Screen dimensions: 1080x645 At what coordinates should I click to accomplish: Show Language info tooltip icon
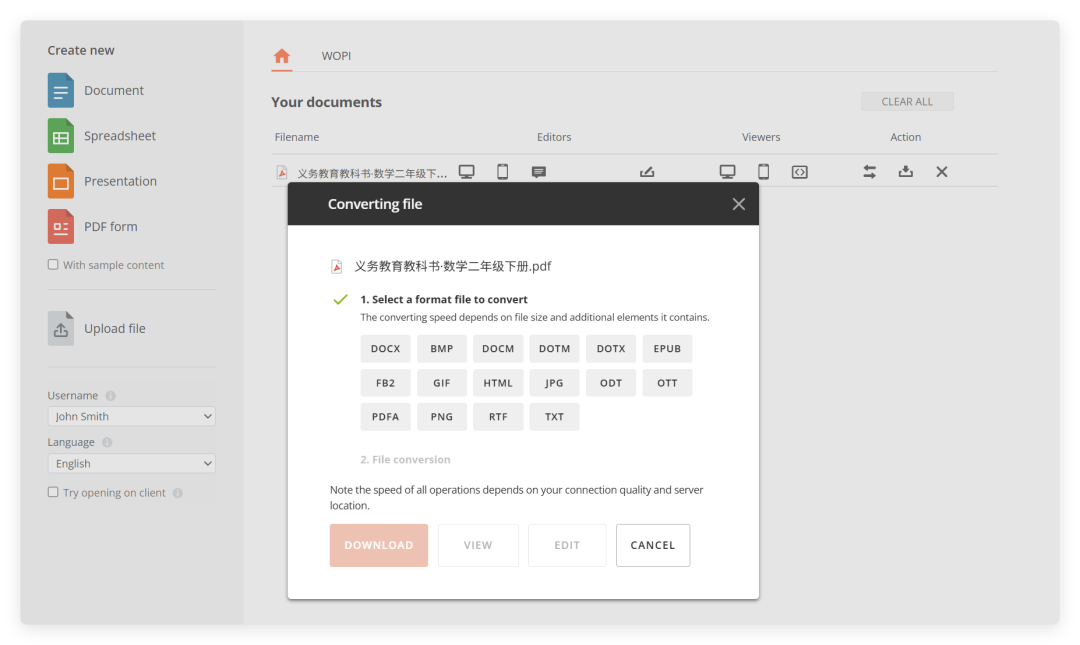pos(107,442)
